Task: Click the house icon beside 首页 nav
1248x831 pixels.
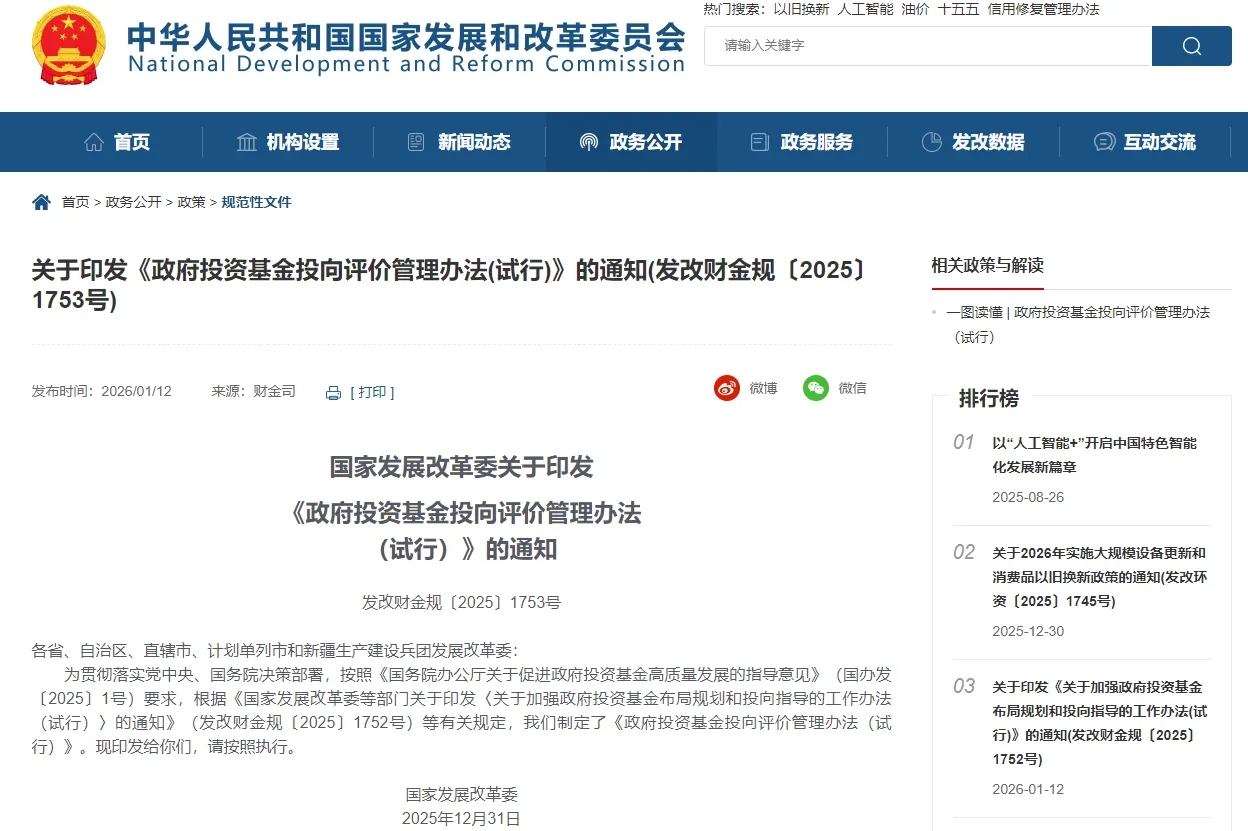Action: (94, 142)
